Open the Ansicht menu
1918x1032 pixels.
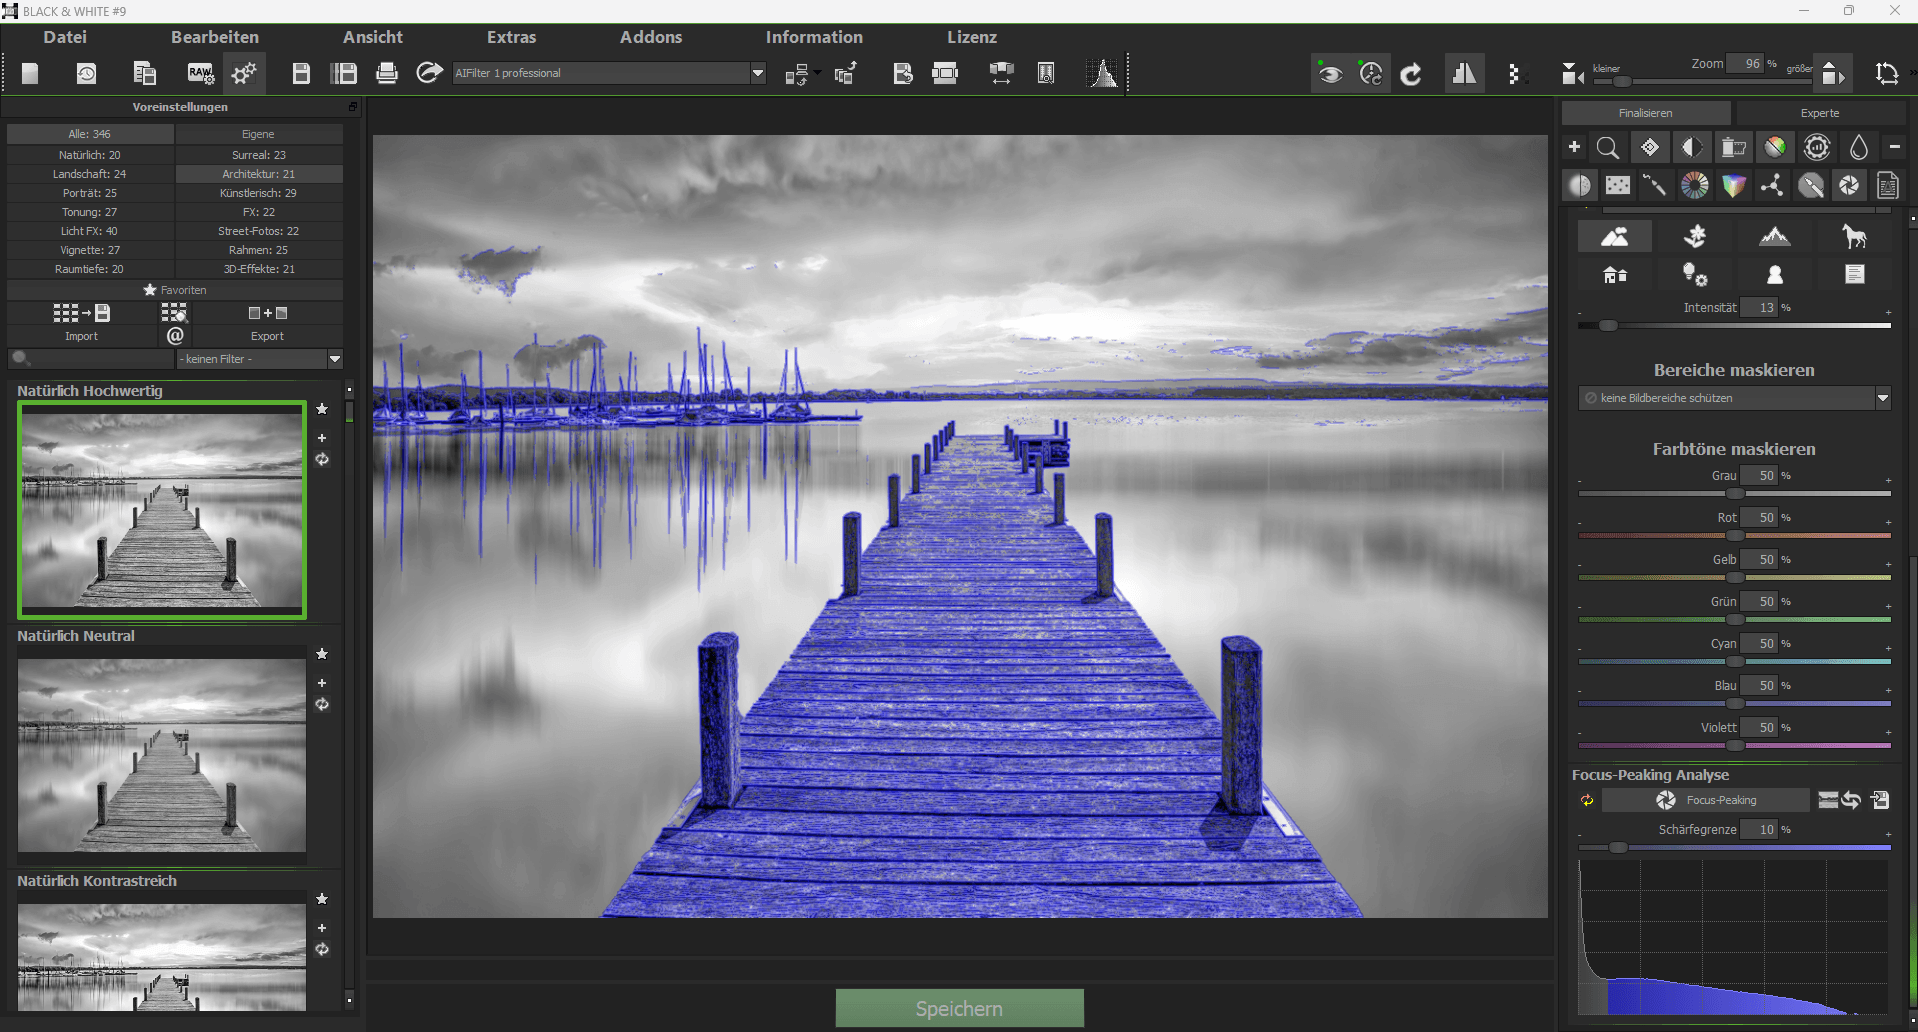point(373,37)
